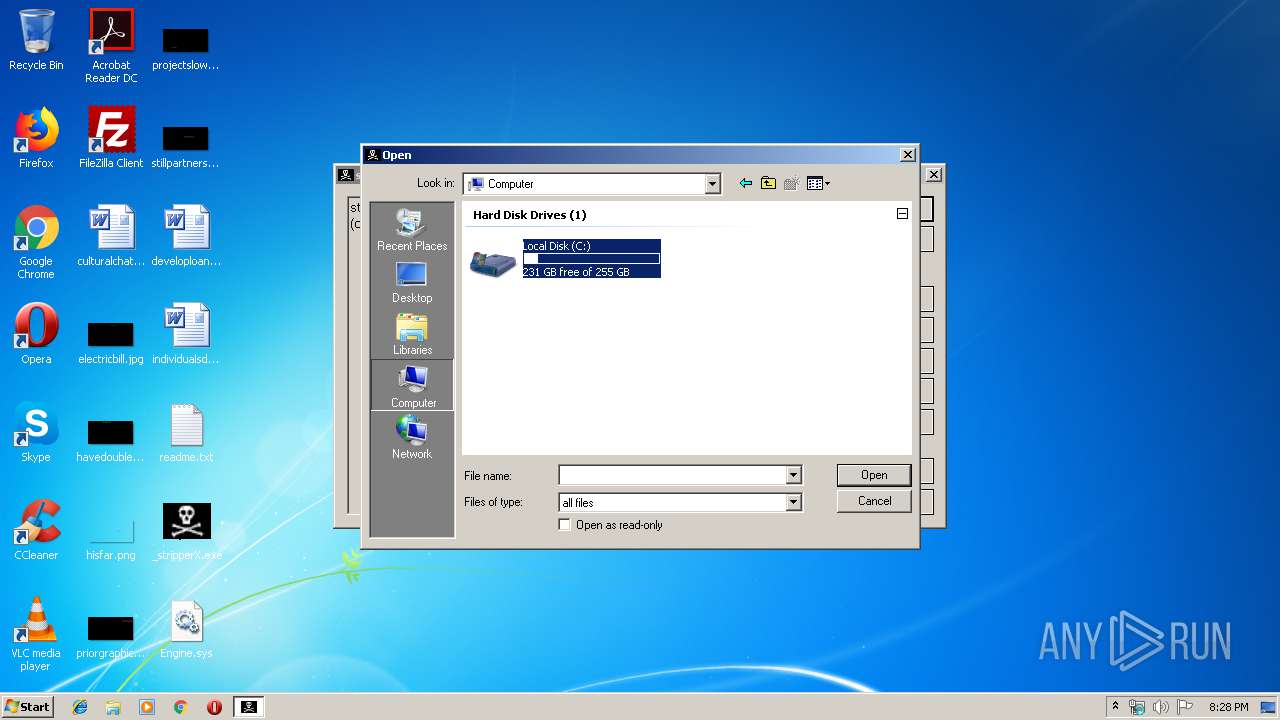Select the Google Chrome desktop shortcut
This screenshot has width=1280, height=720.
pos(36,243)
